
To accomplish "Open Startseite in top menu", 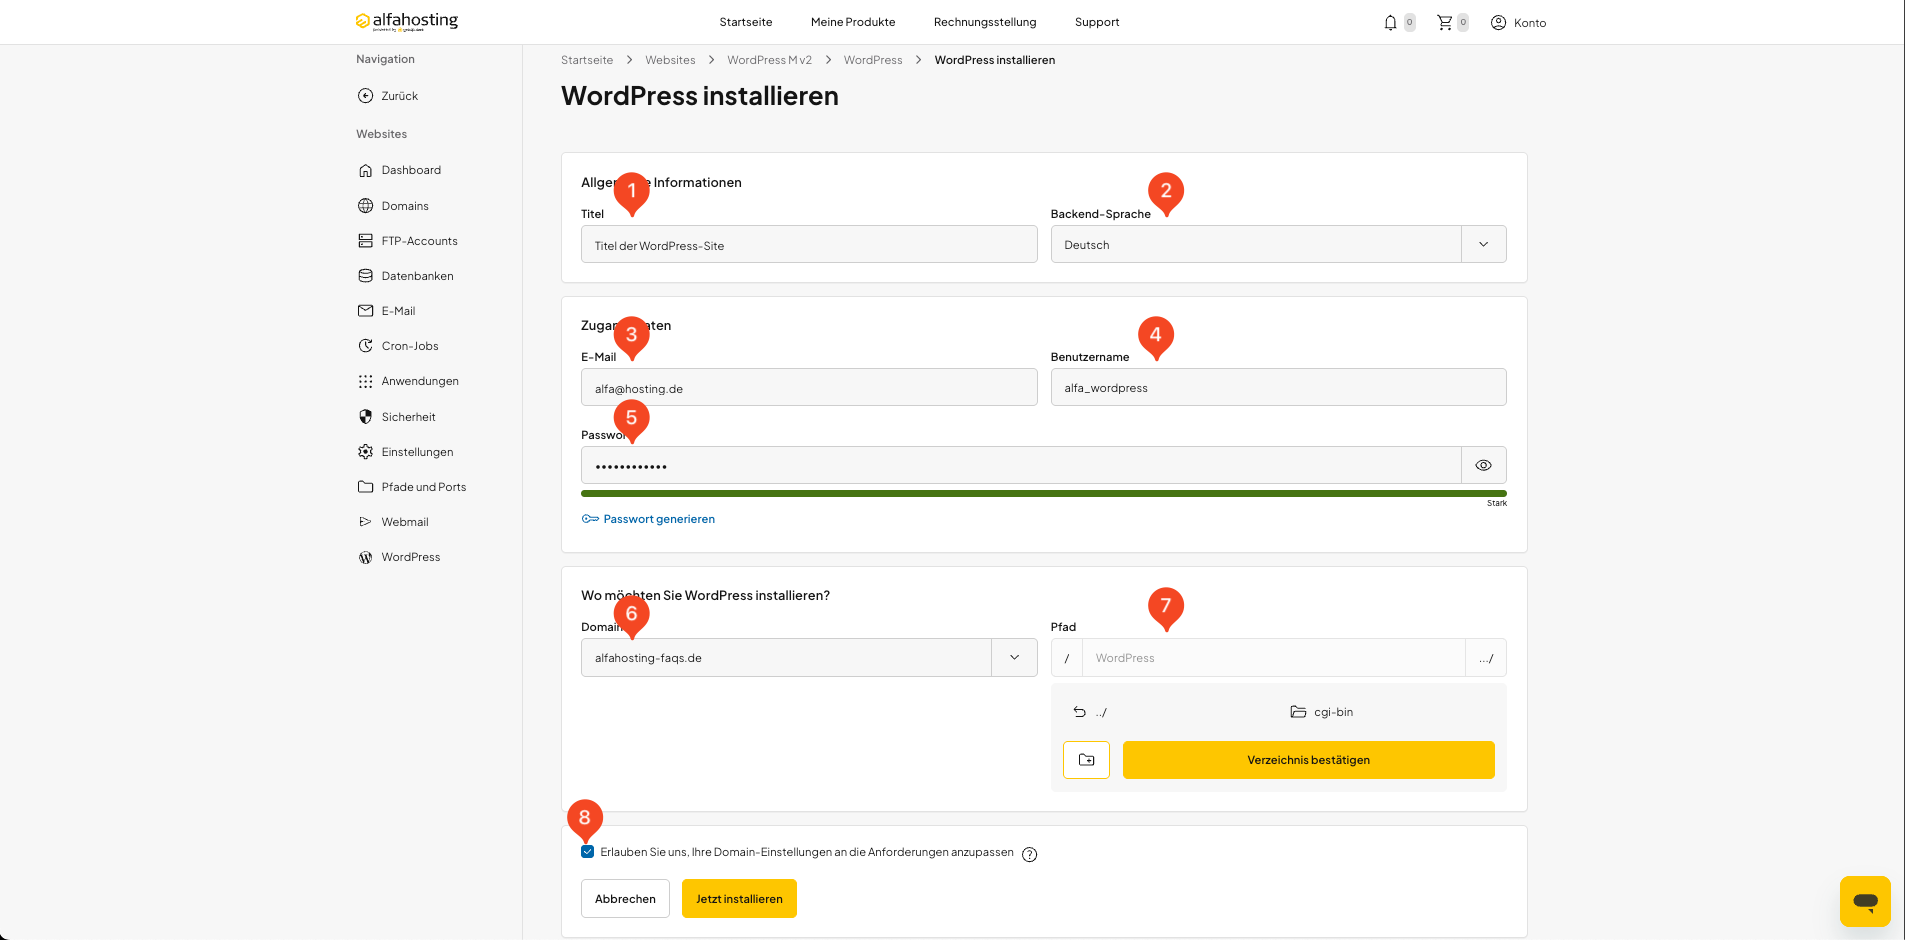I will 746,22.
